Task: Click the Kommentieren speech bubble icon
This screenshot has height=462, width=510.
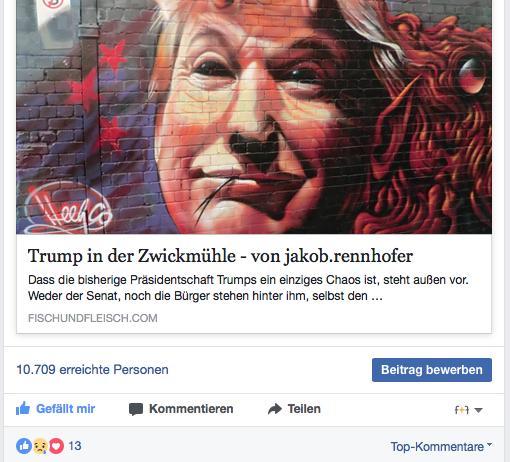Action: pyautogui.click(x=136, y=409)
